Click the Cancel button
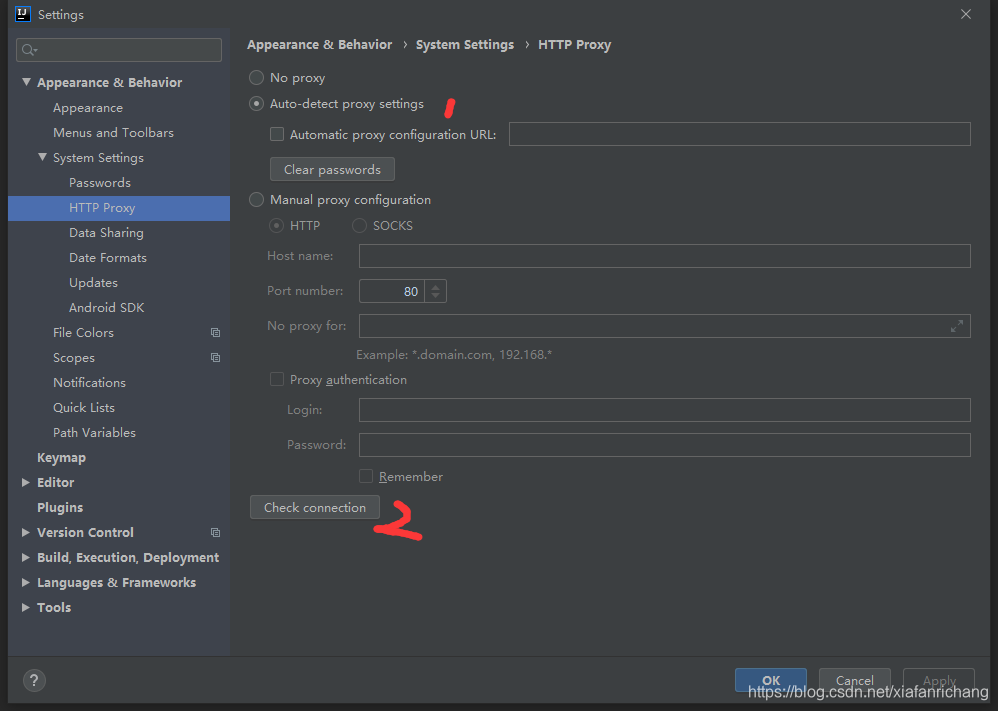This screenshot has height=711, width=998. (x=855, y=680)
